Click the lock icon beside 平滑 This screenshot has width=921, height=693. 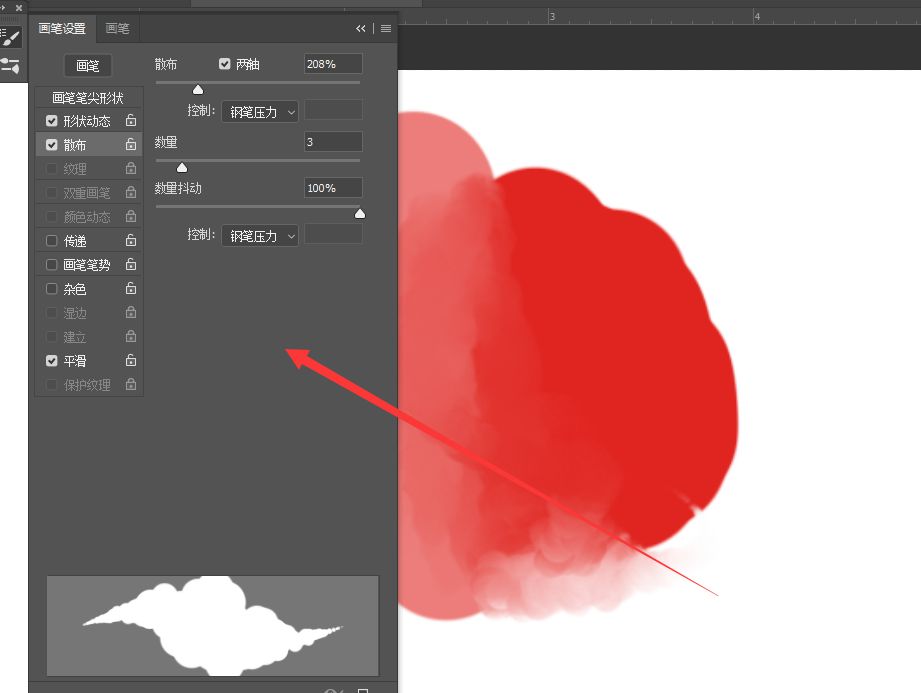coord(131,361)
